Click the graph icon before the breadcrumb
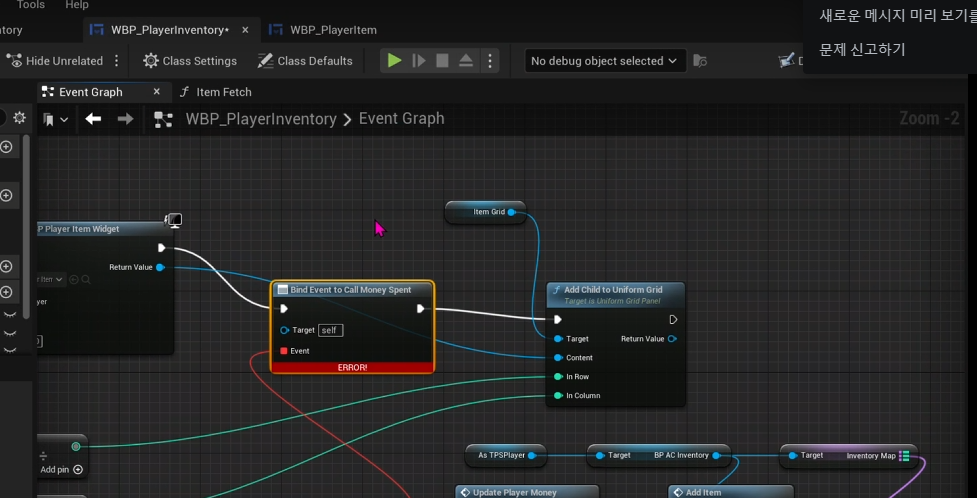977x498 pixels. click(163, 119)
